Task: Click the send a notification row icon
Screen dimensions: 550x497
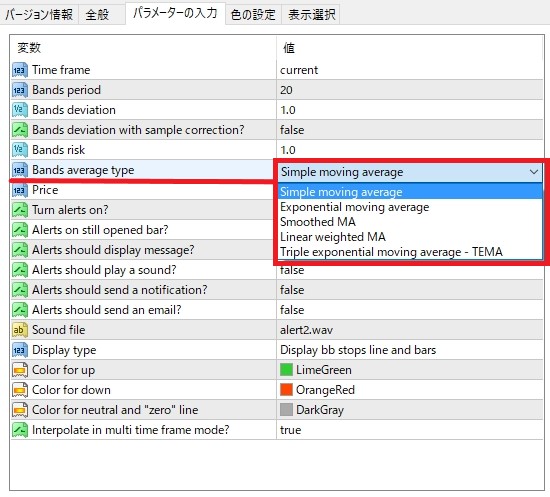Action: (x=20, y=290)
